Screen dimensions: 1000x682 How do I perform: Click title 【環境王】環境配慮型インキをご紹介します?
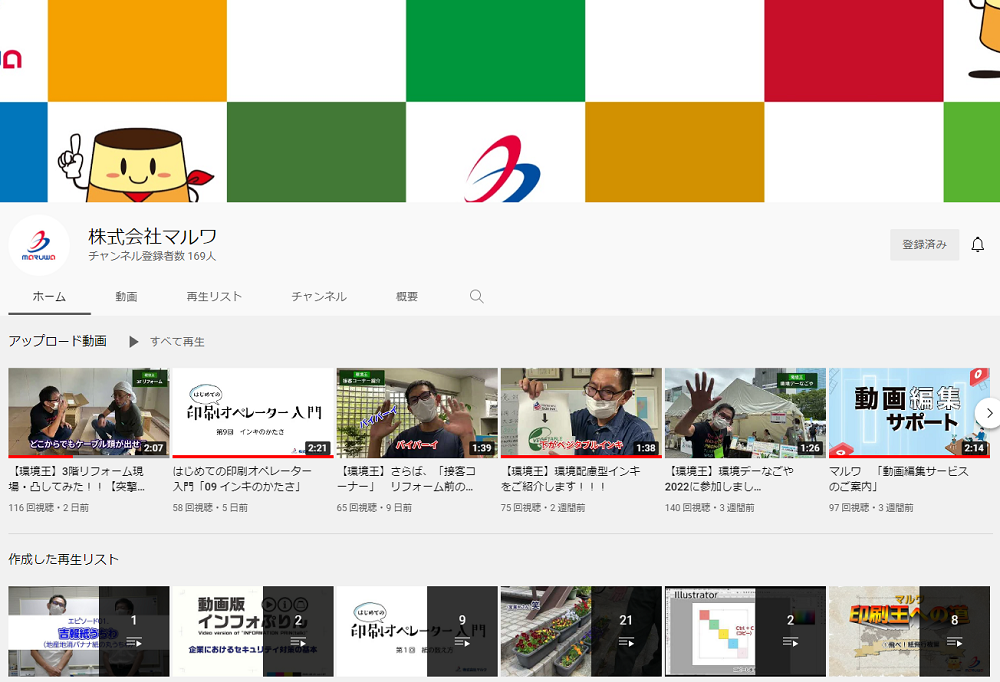coord(570,478)
